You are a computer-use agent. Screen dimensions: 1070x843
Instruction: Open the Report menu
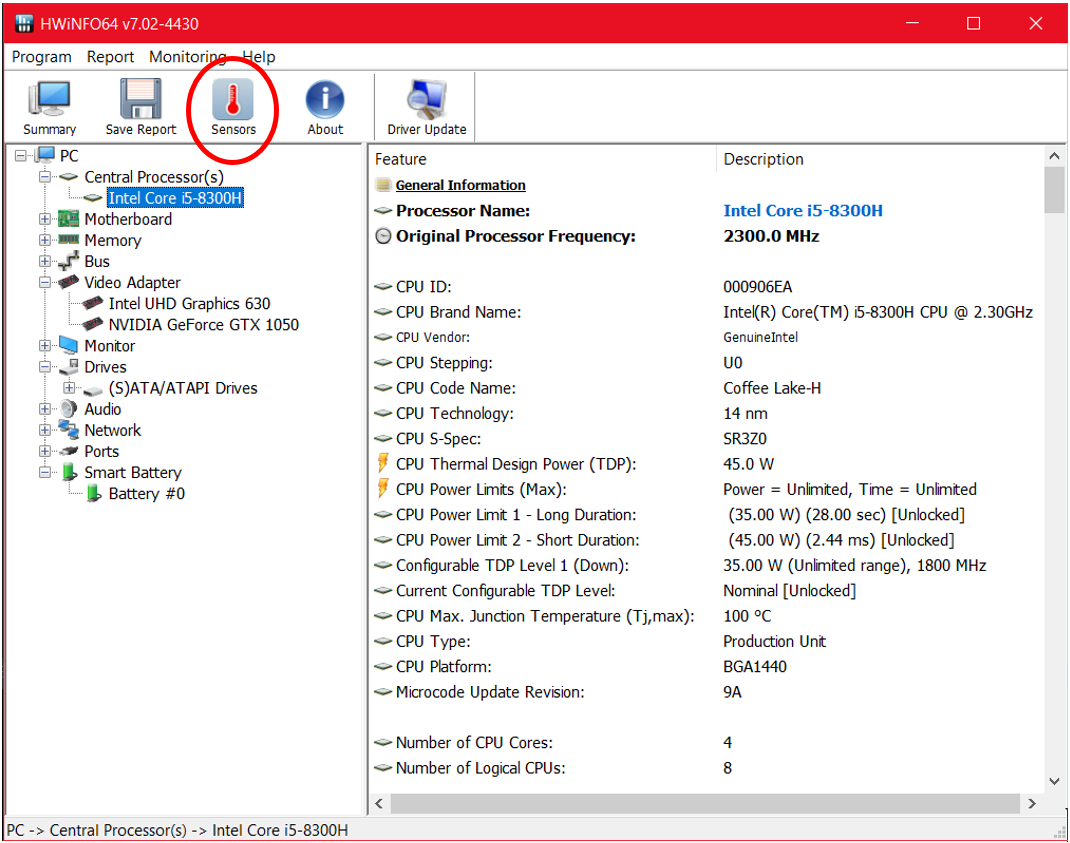click(x=110, y=57)
